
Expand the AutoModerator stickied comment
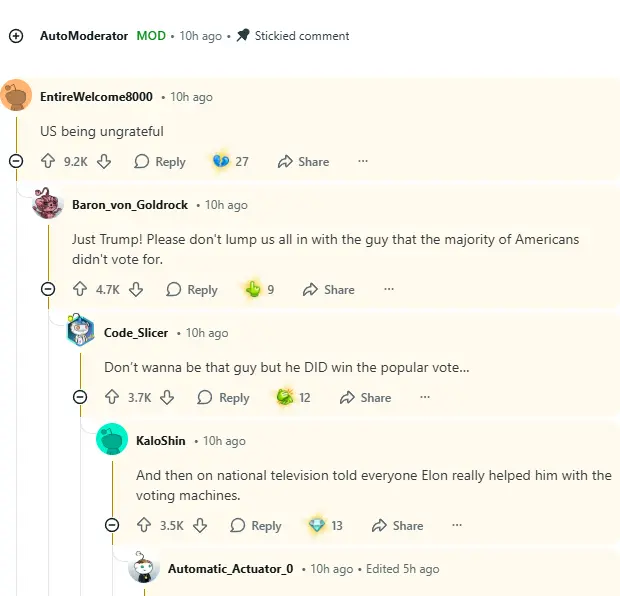point(16,36)
